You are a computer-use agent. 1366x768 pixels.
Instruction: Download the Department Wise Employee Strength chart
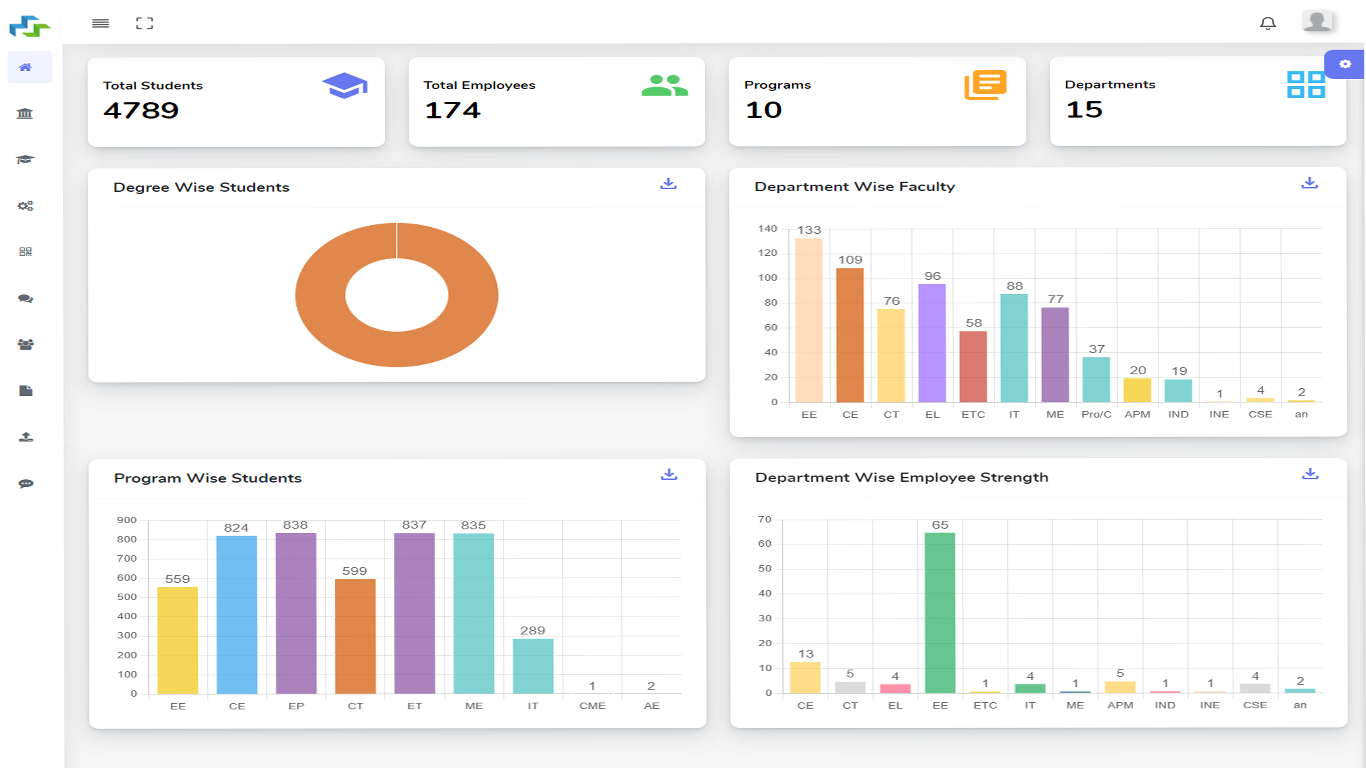coord(1310,474)
